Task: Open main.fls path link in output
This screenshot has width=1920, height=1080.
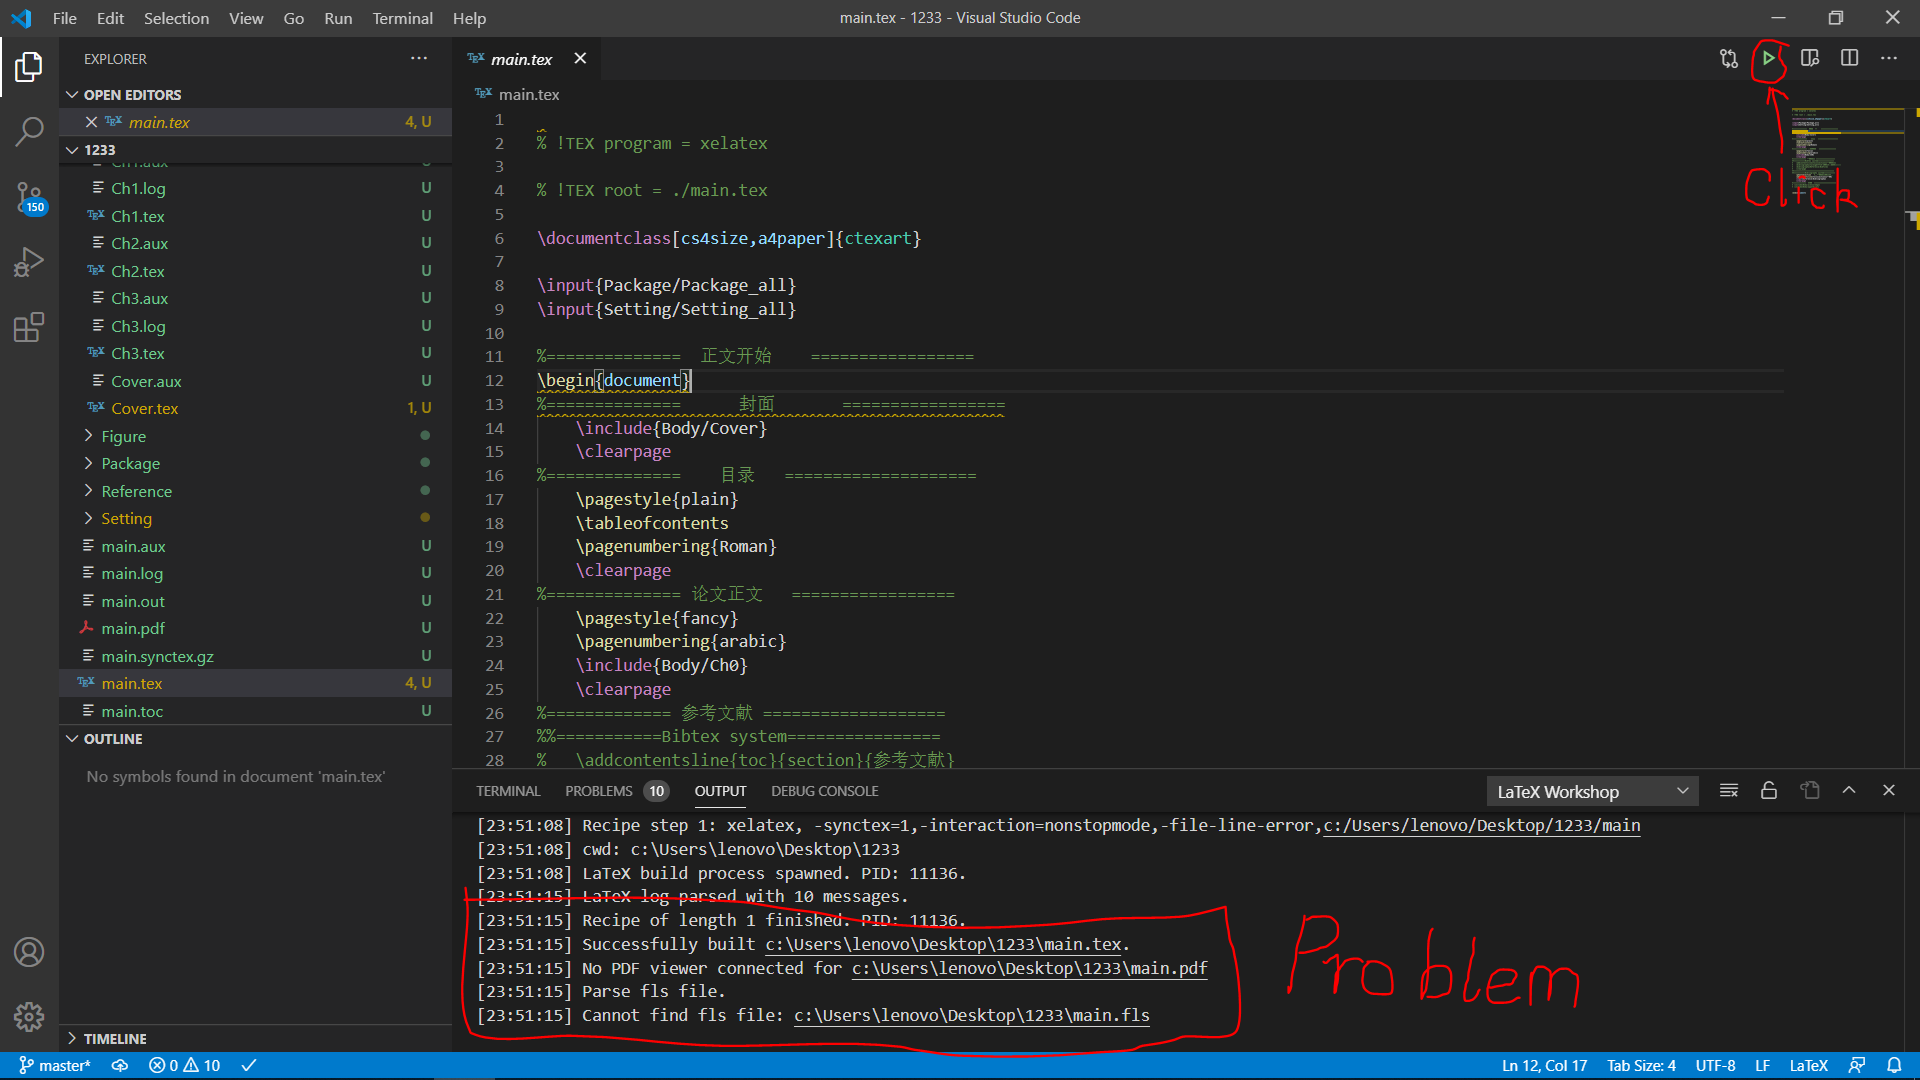Action: [x=971, y=1015]
